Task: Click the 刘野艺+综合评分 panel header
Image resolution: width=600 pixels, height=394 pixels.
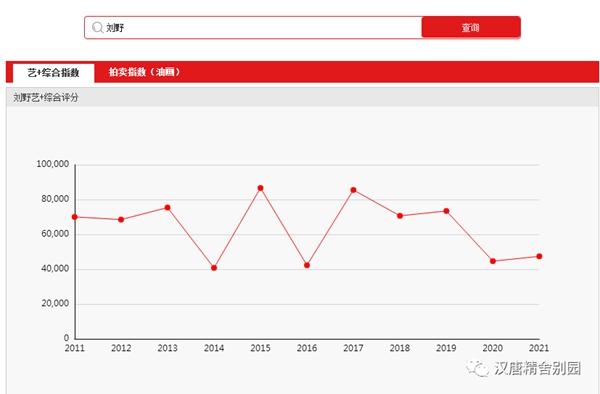Action: click(x=302, y=97)
